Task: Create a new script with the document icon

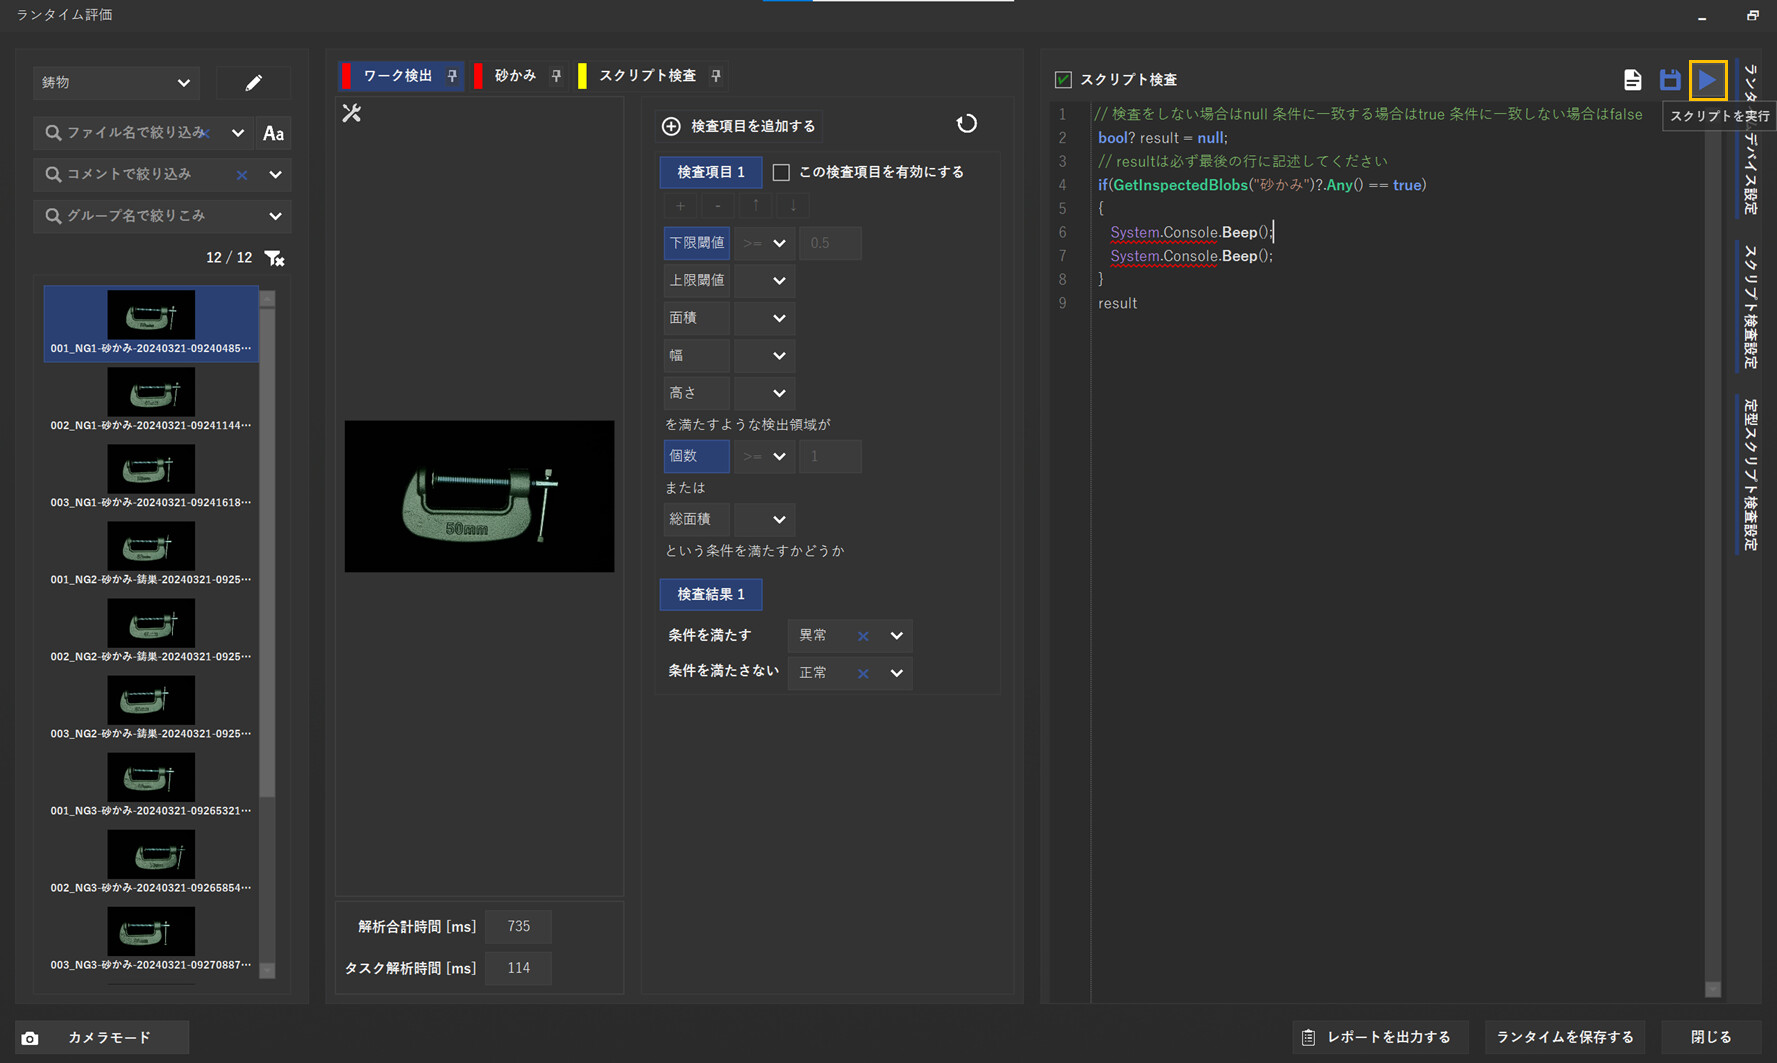Action: (x=1632, y=80)
